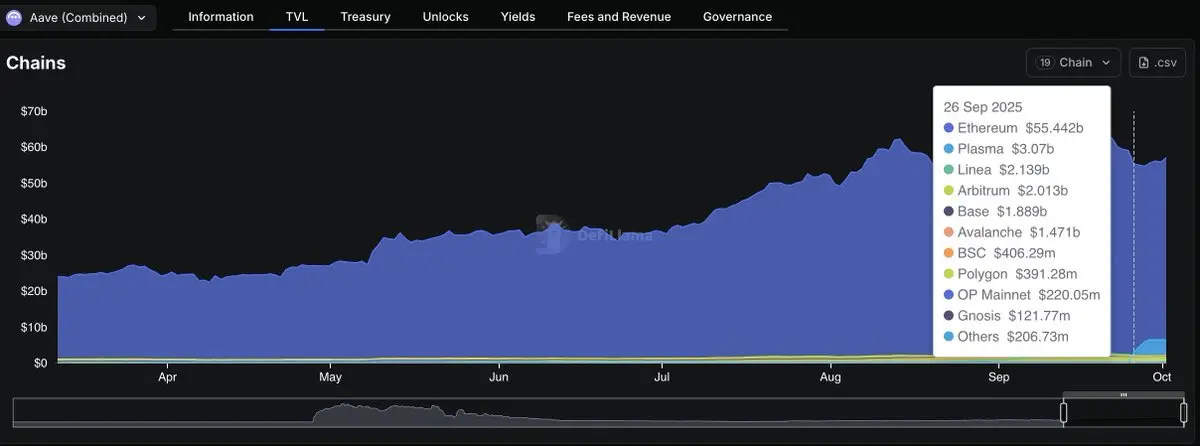Viewport: 1200px width, 446px height.
Task: Go to the Fees and Revenue tab
Action: click(618, 17)
